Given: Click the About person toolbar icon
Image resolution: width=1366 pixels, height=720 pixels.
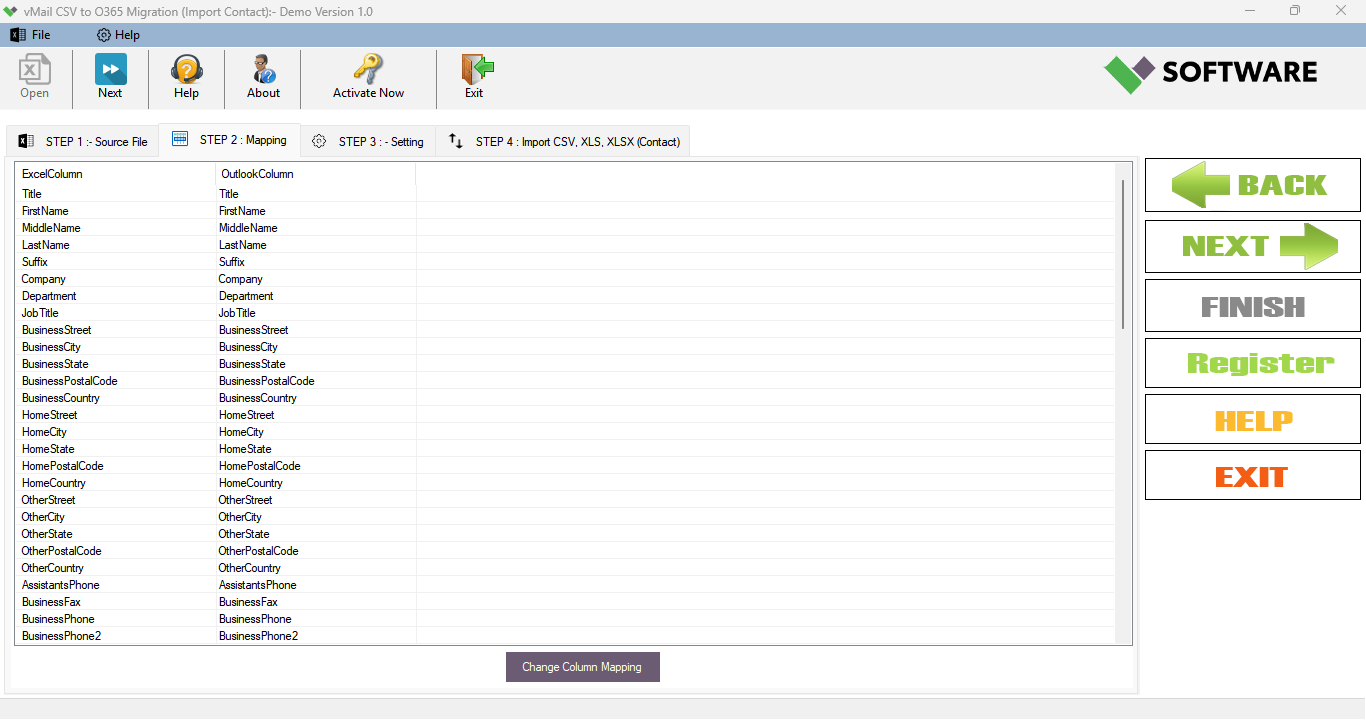Looking at the screenshot, I should 263,70.
